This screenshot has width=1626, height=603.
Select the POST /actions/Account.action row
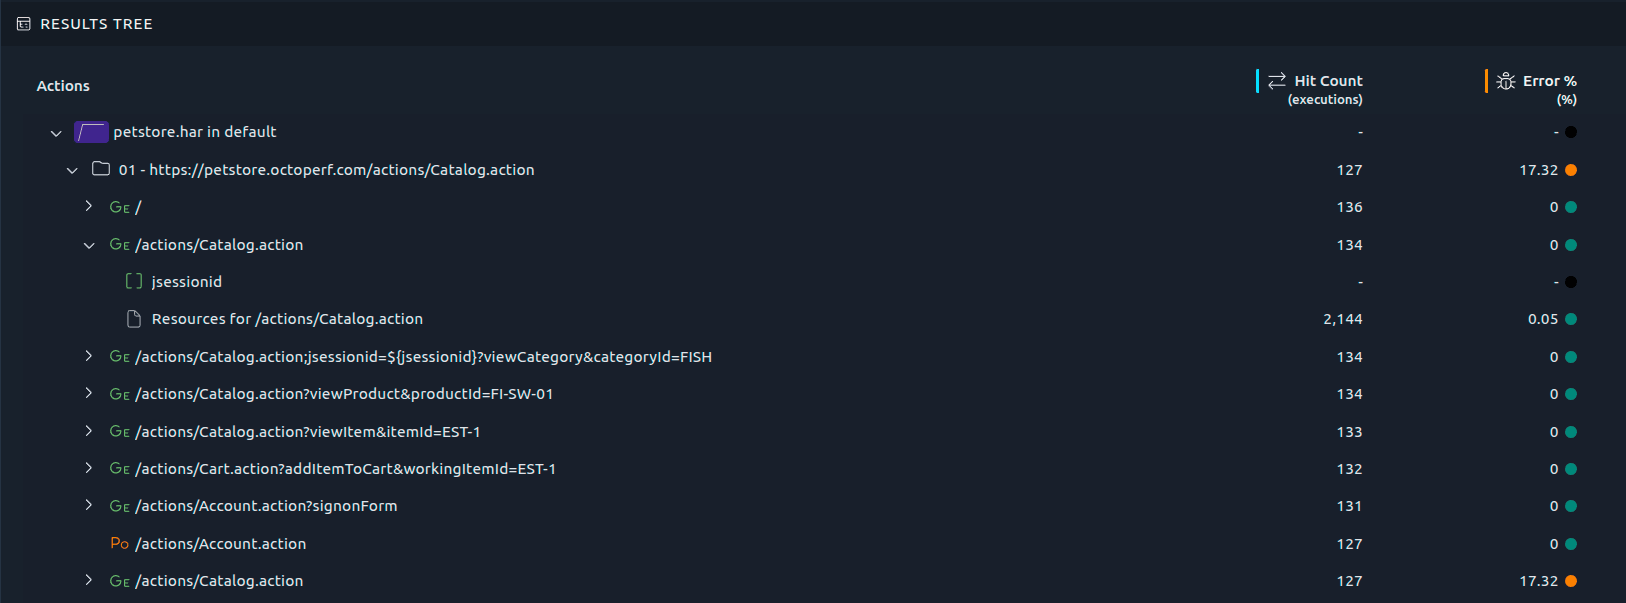221,544
